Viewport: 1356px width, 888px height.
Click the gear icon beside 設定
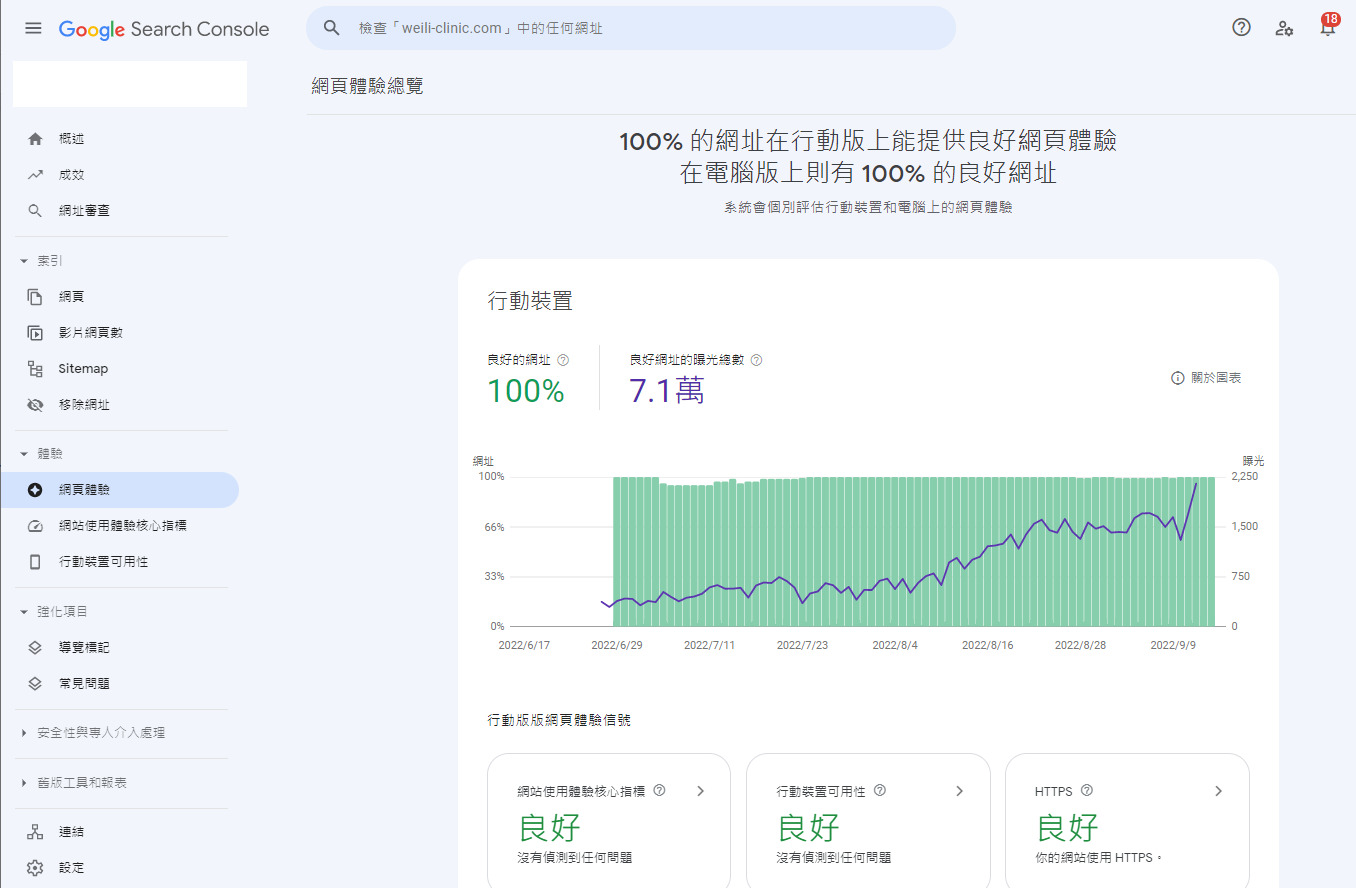tap(36, 868)
